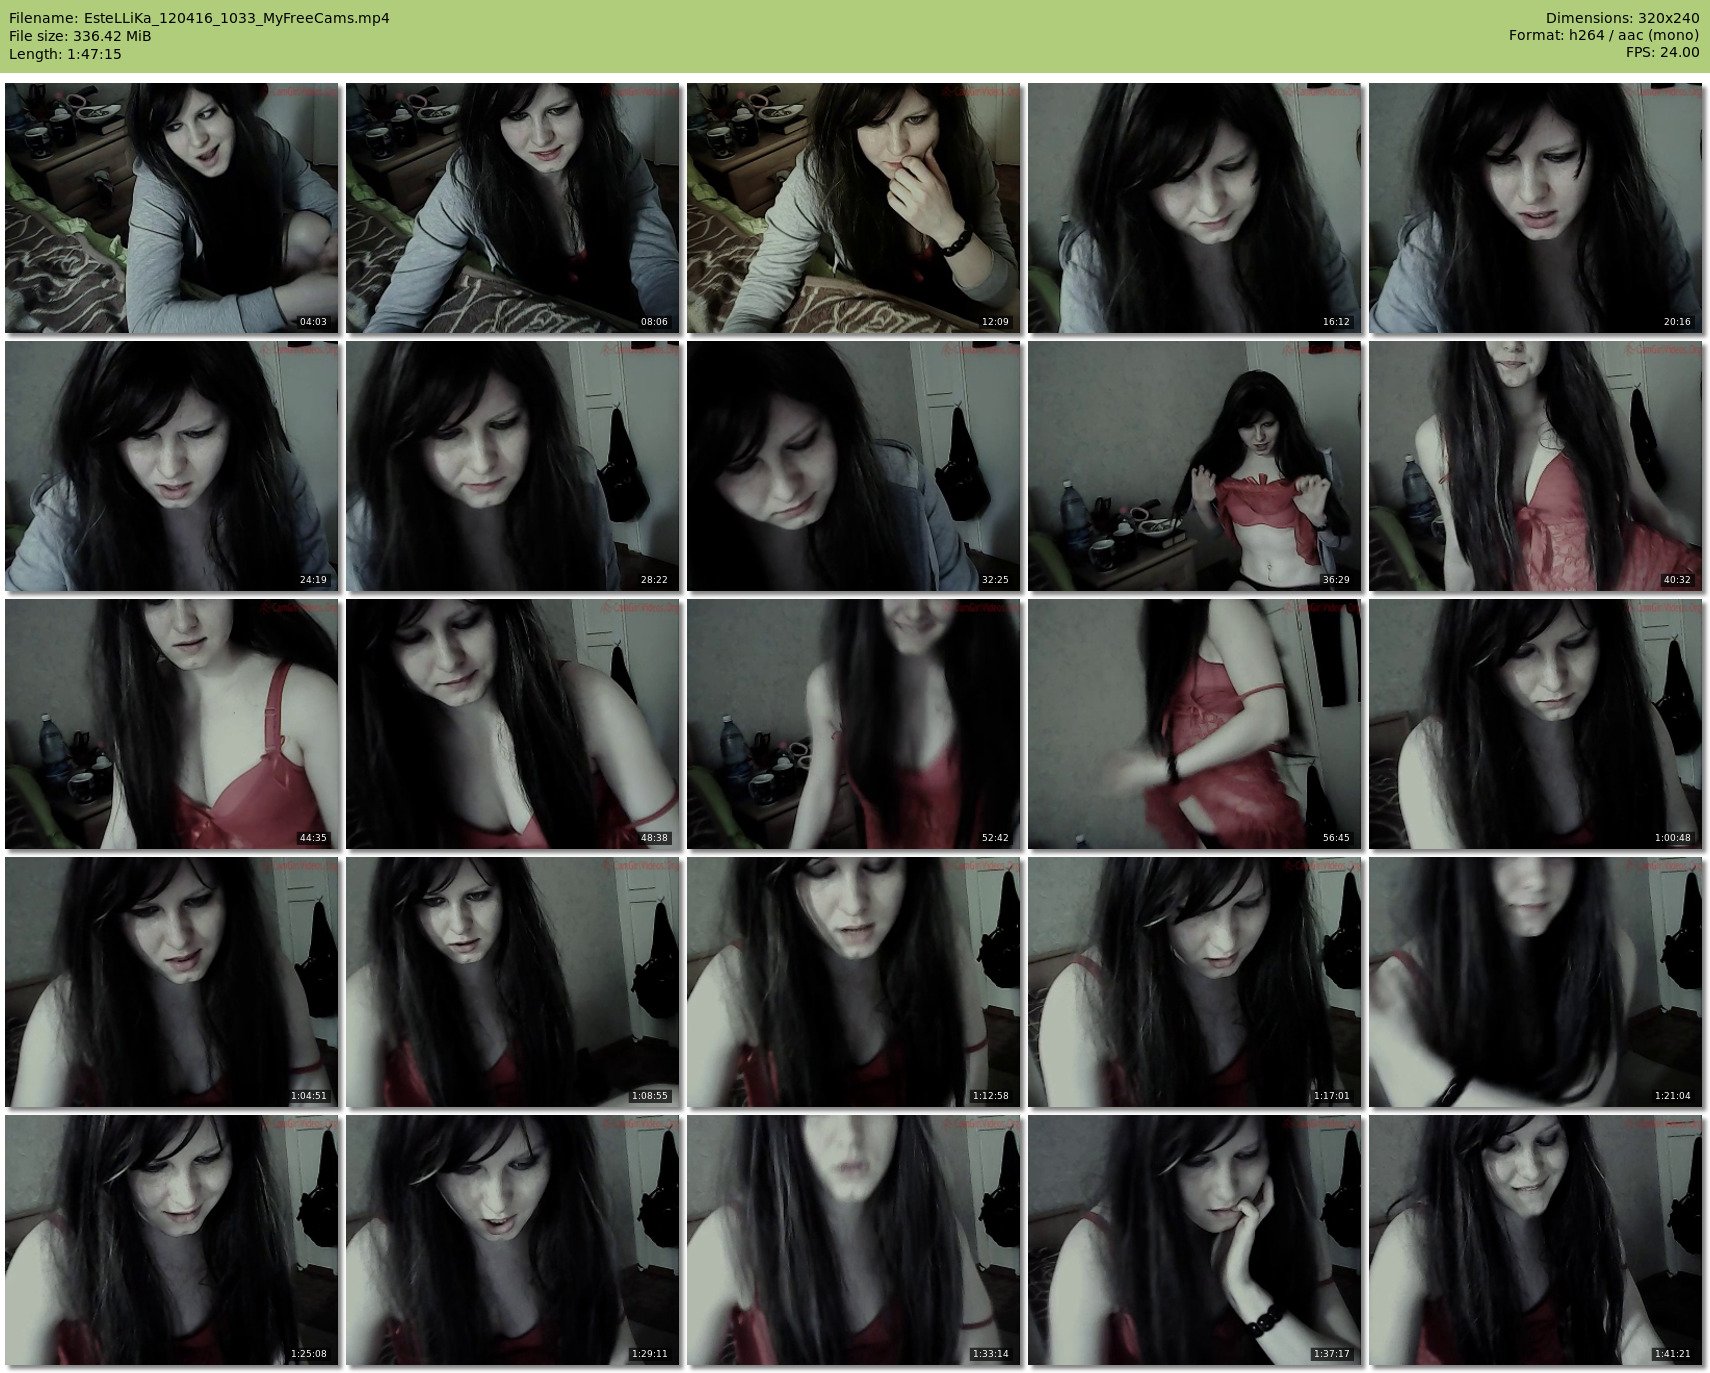The width and height of the screenshot is (1710, 1373).
Task: Click the frame timestamped 48:38
Action: [x=512, y=724]
